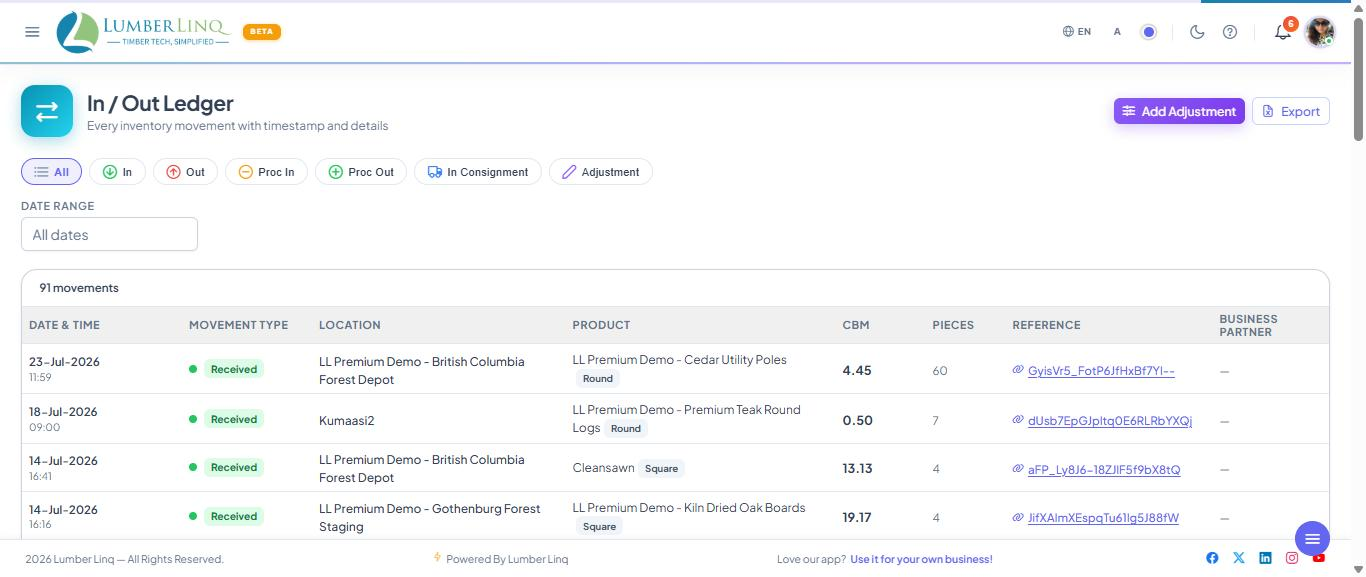This screenshot has width=1366, height=577.
Task: Filter by Out movements
Action: click(185, 172)
